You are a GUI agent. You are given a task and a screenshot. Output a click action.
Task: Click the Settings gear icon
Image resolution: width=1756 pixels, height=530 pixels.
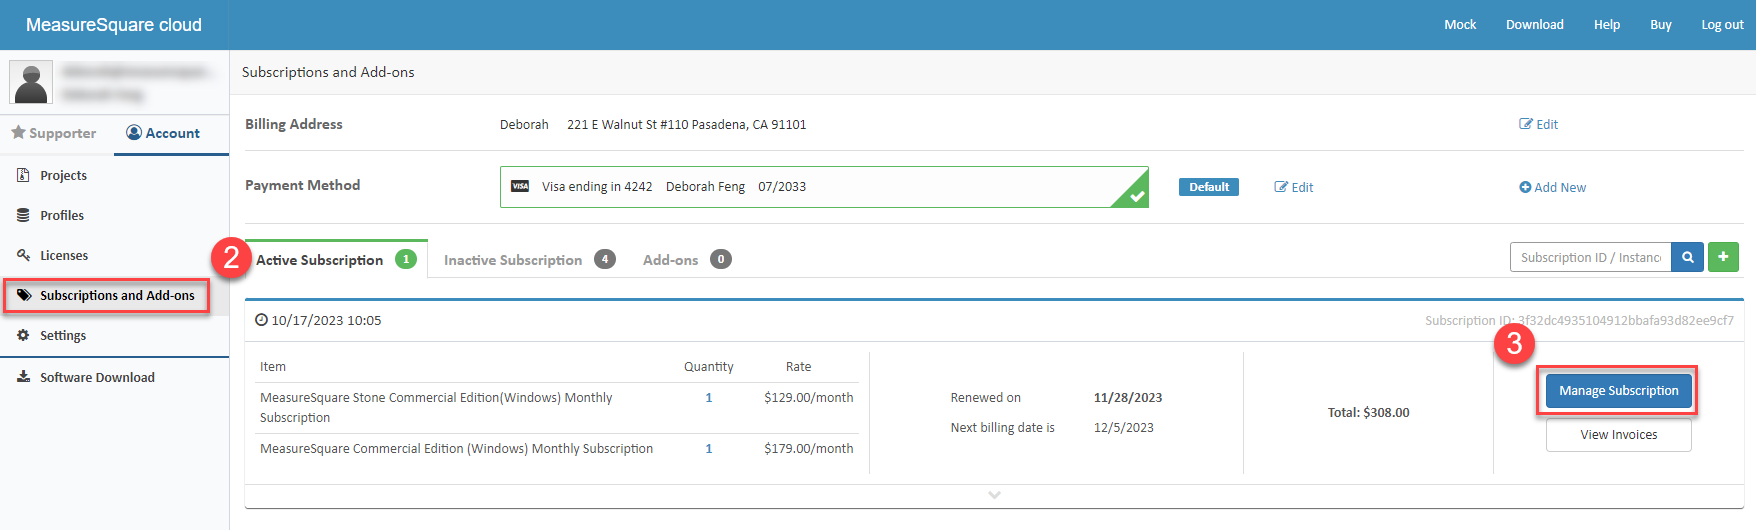[23, 335]
